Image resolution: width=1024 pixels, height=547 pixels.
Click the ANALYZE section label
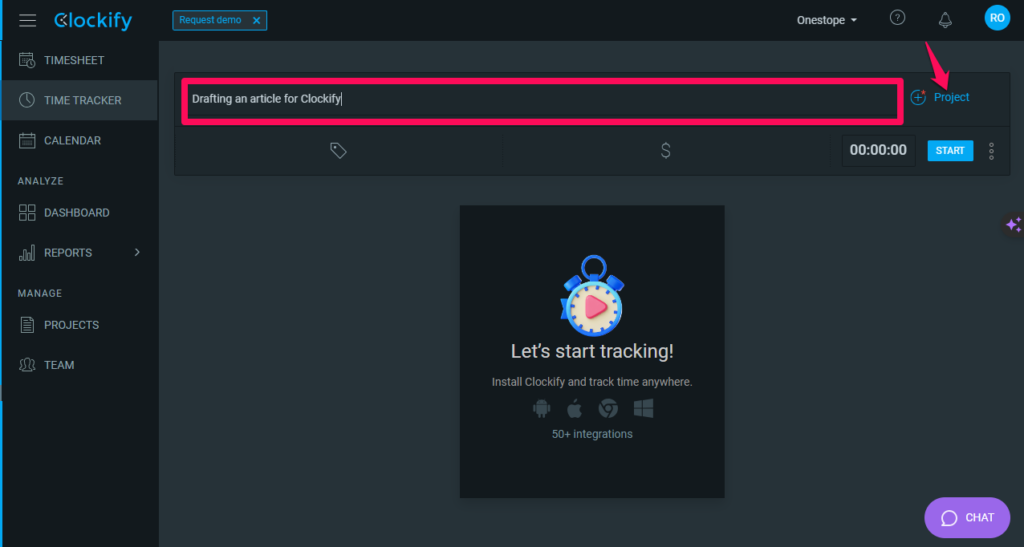pyautogui.click(x=40, y=181)
